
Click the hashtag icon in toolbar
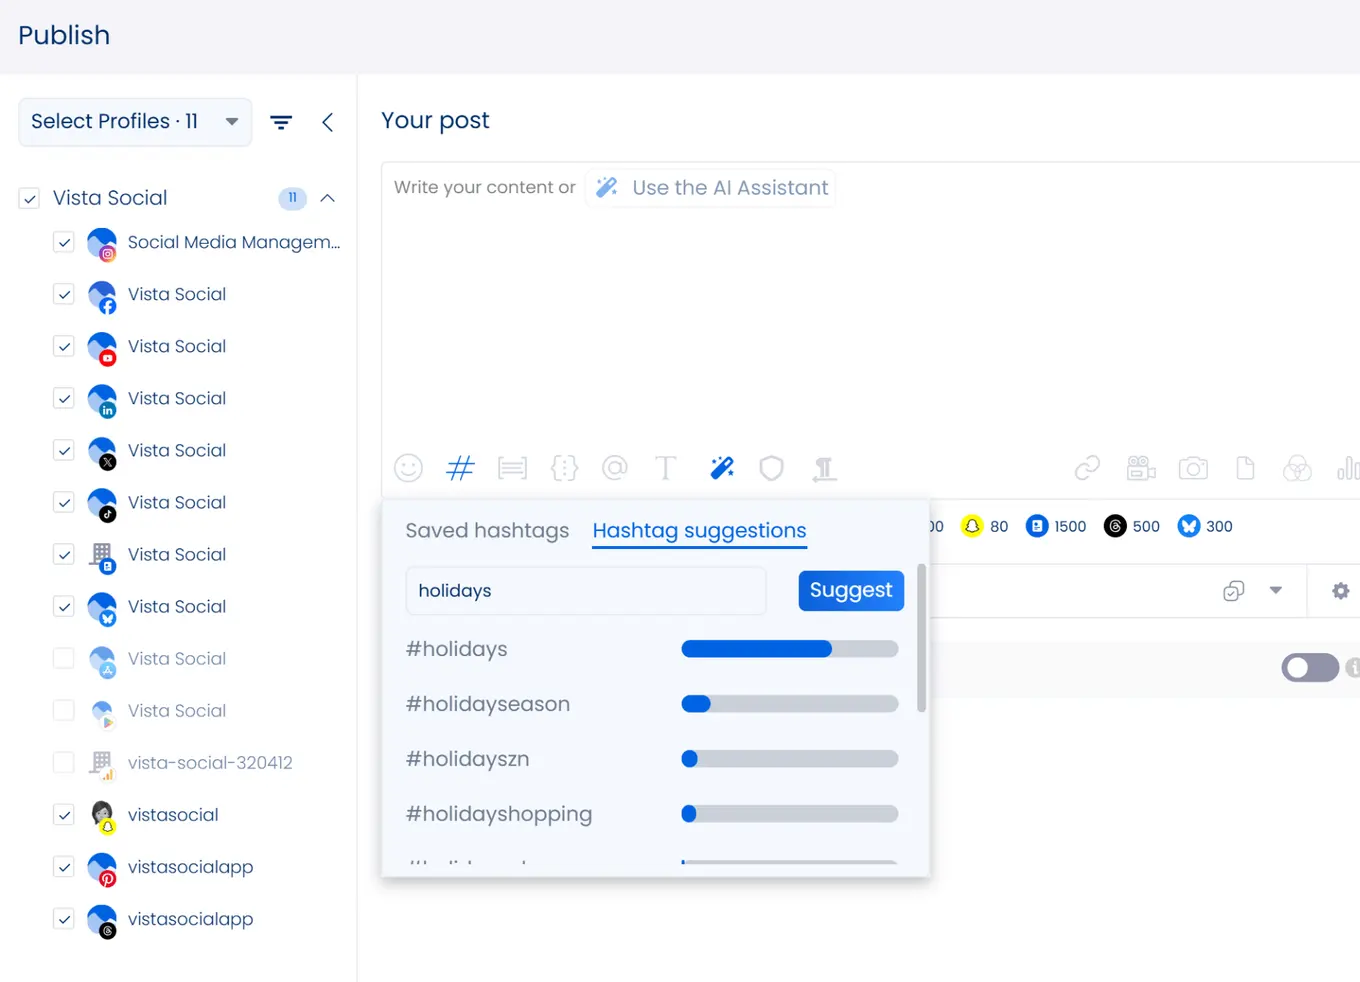tap(460, 468)
